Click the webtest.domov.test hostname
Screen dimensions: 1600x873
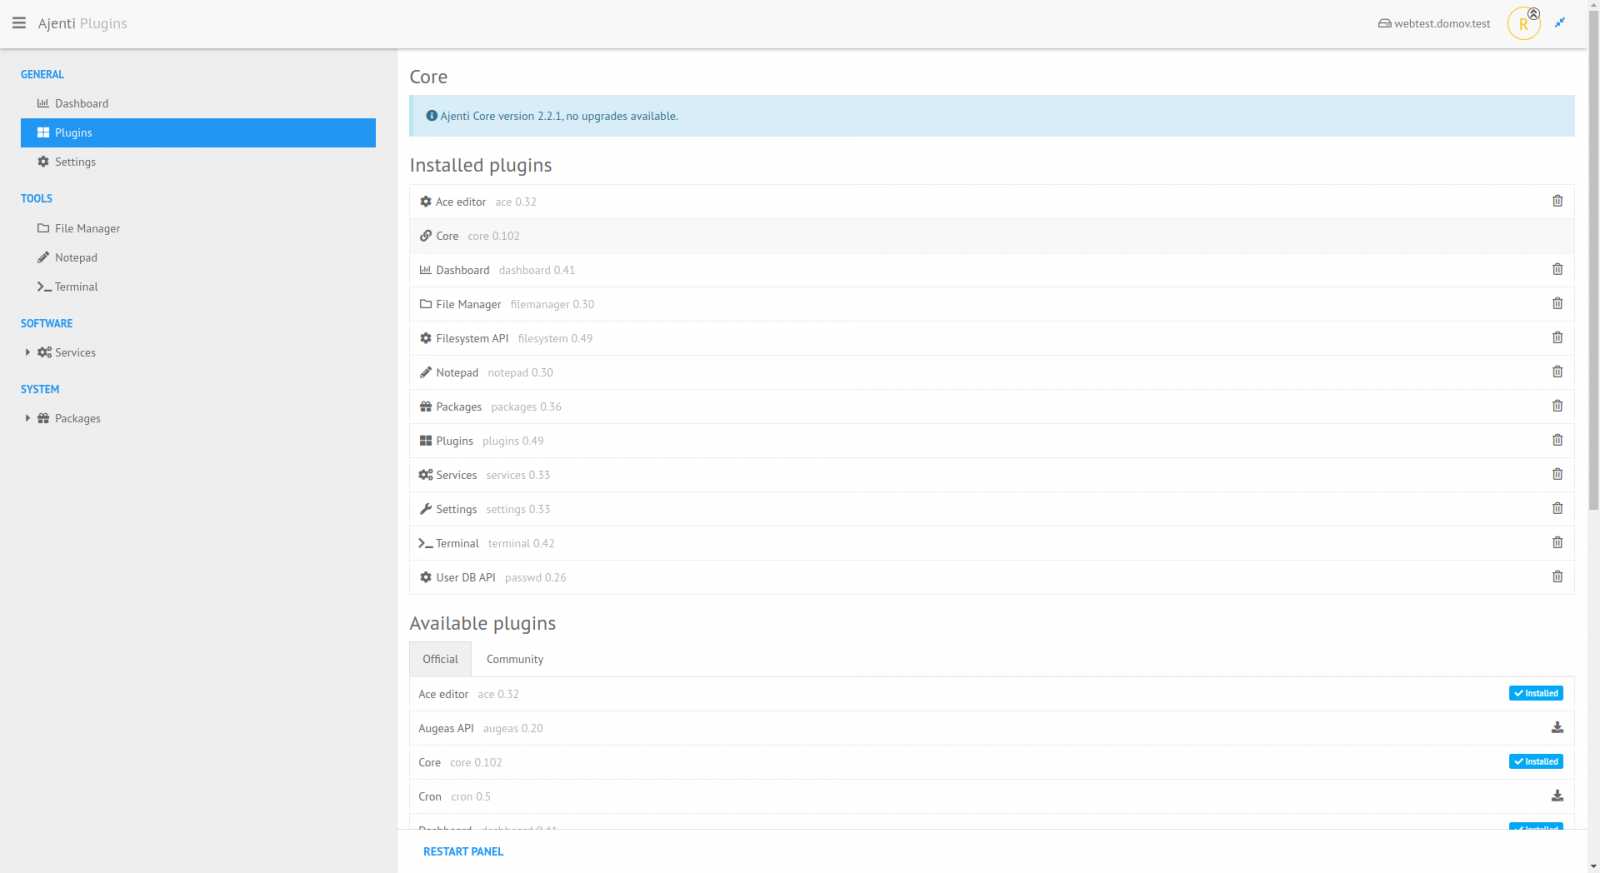[x=1434, y=23]
